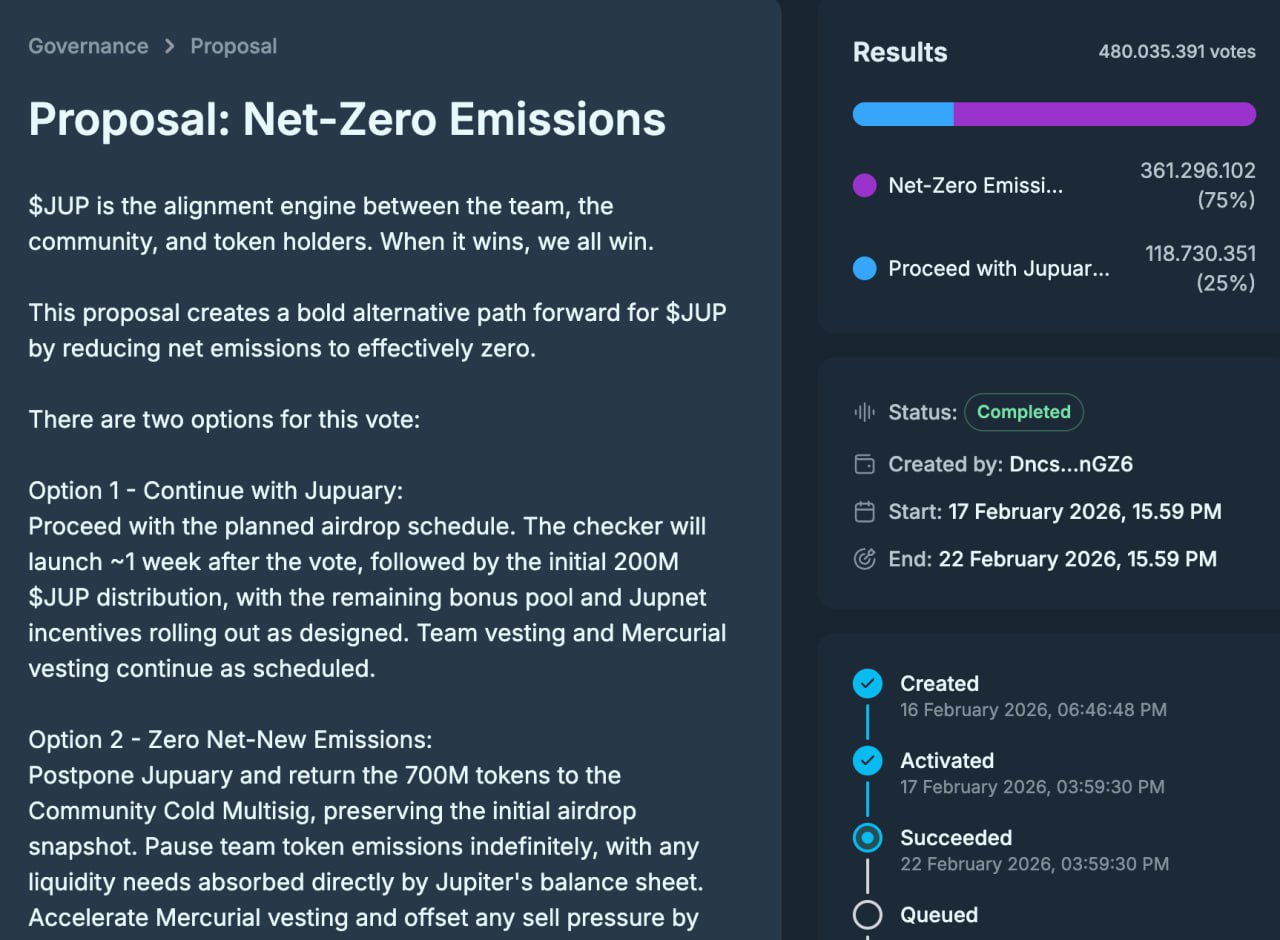Click the Succeeded timeline step marker
This screenshot has height=940, width=1280.
click(867, 838)
